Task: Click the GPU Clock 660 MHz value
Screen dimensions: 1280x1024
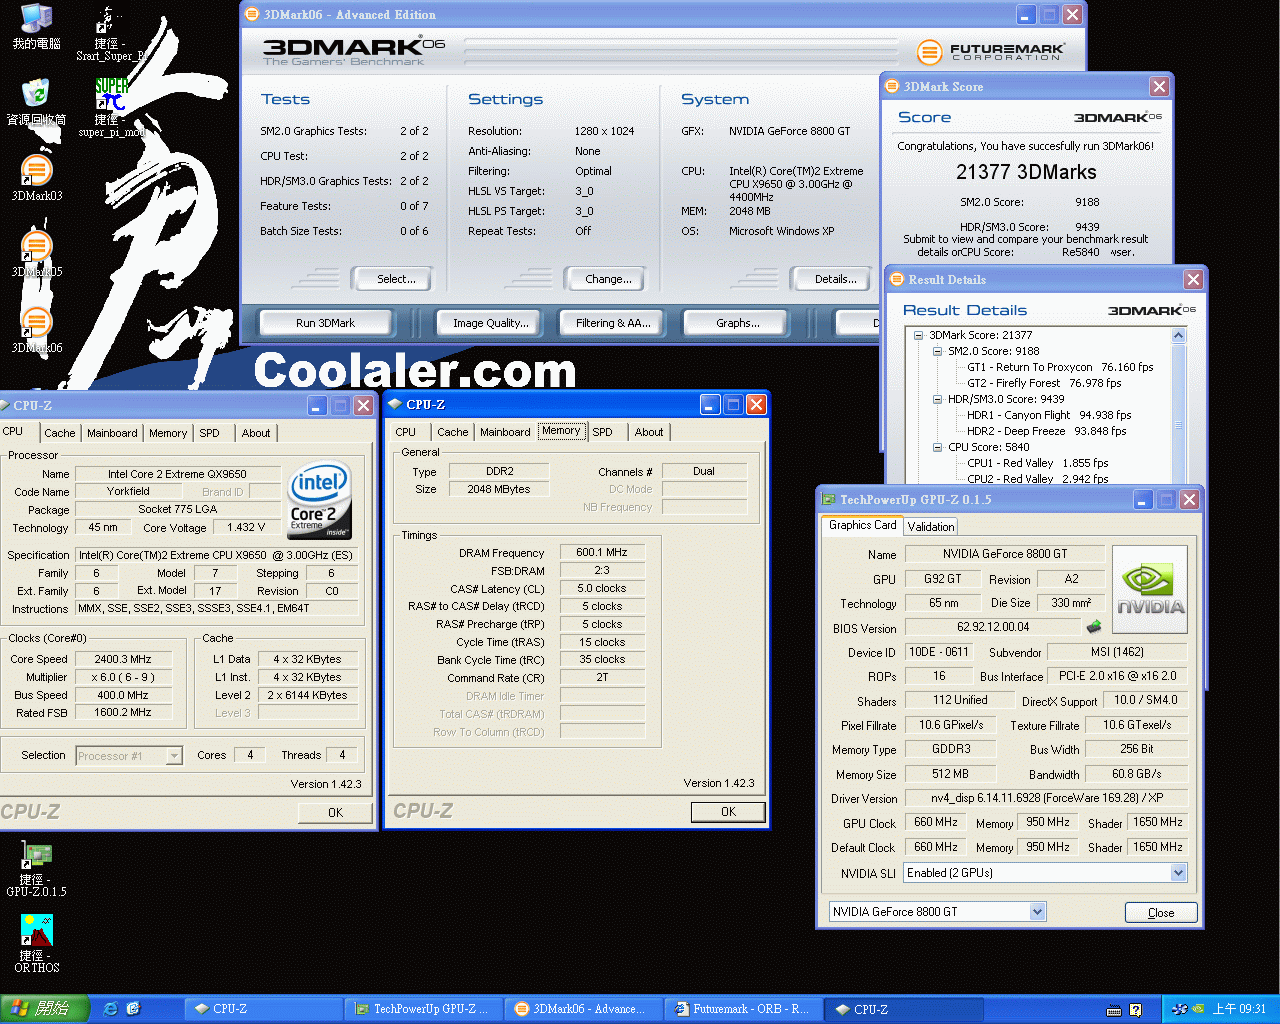Action: click(936, 822)
